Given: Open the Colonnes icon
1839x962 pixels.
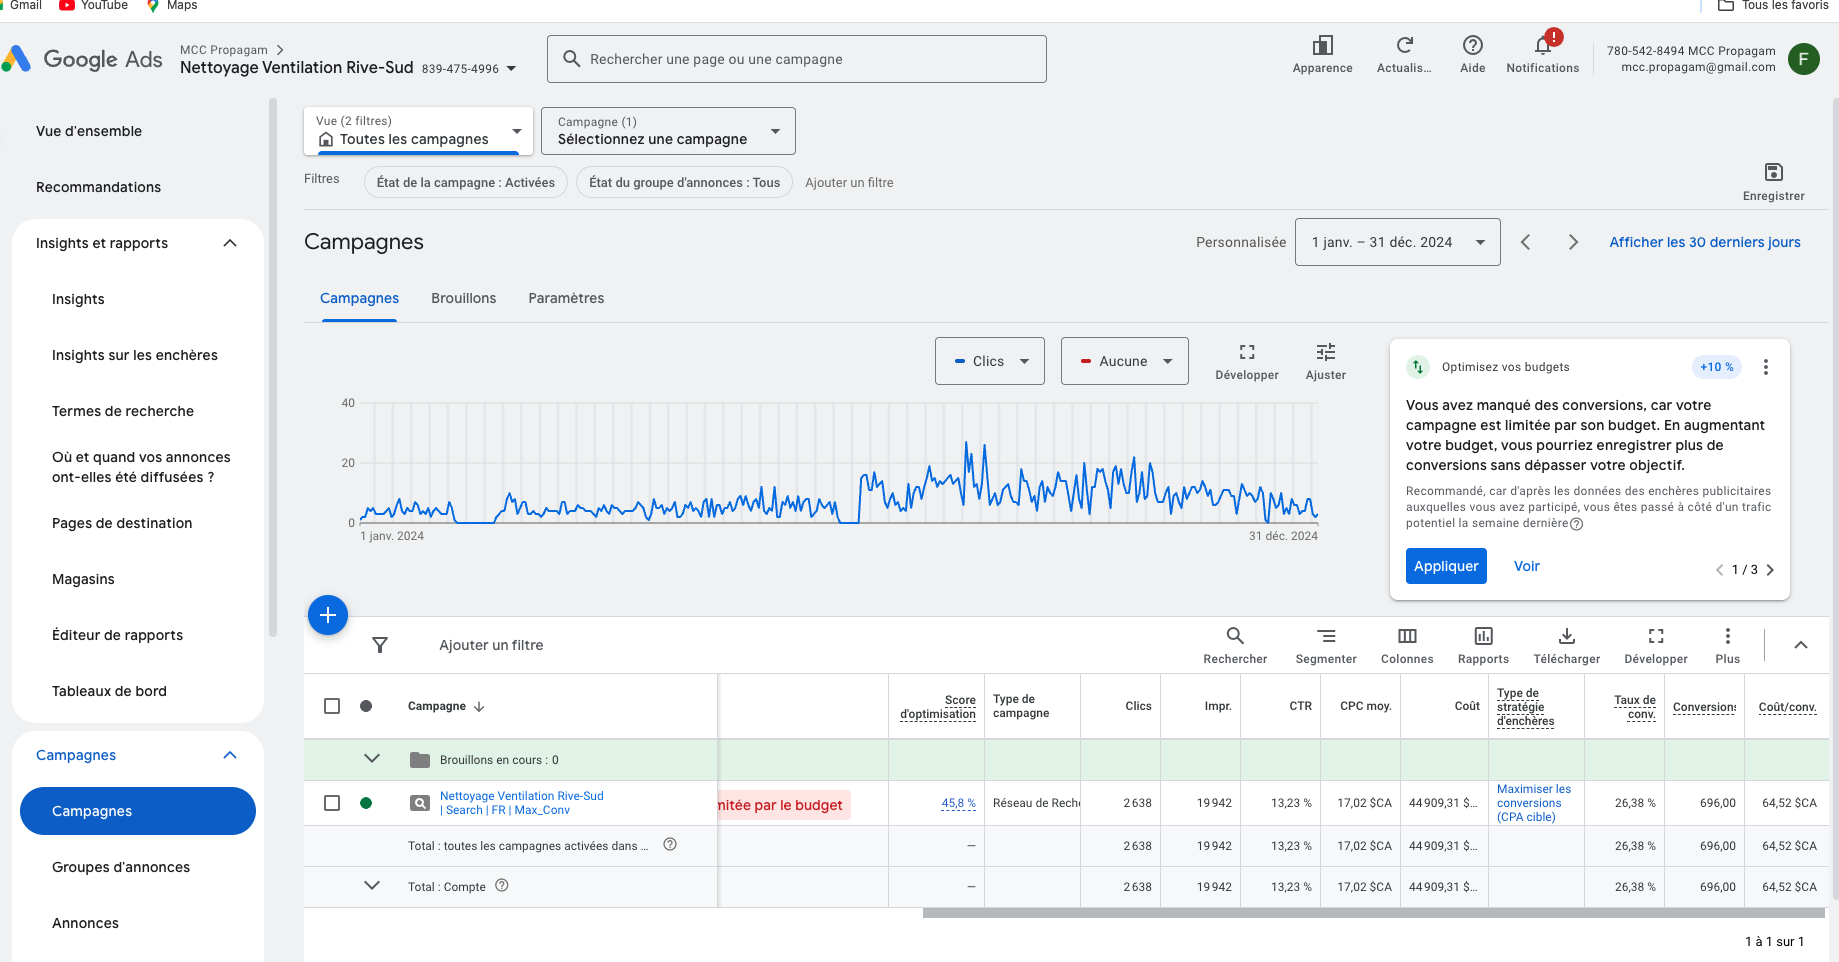Looking at the screenshot, I should click(x=1407, y=636).
